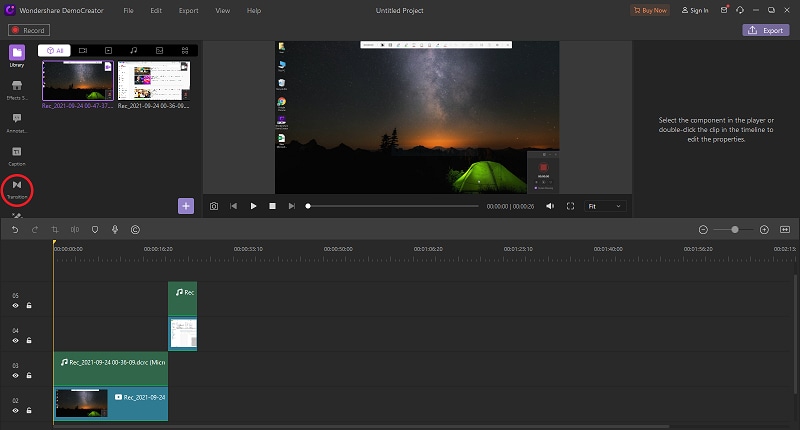Toggle visibility of track 02
This screenshot has width=800, height=430.
(x=16, y=411)
